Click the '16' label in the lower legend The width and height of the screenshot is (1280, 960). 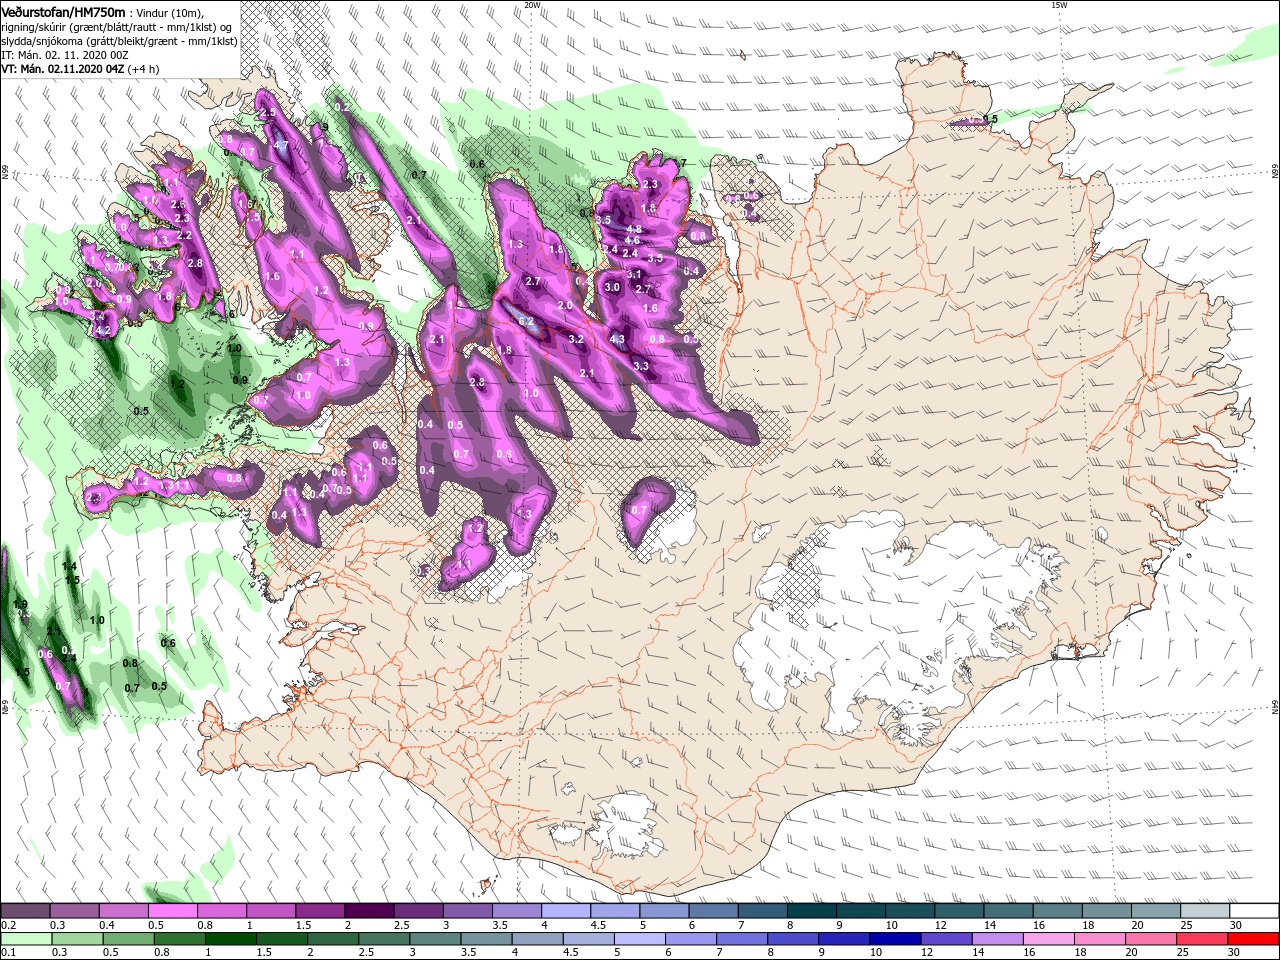[x=1030, y=952]
